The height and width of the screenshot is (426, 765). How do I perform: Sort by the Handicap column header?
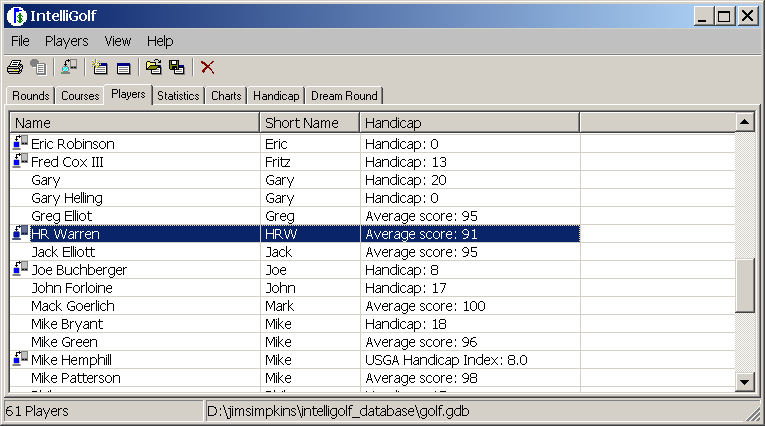470,122
